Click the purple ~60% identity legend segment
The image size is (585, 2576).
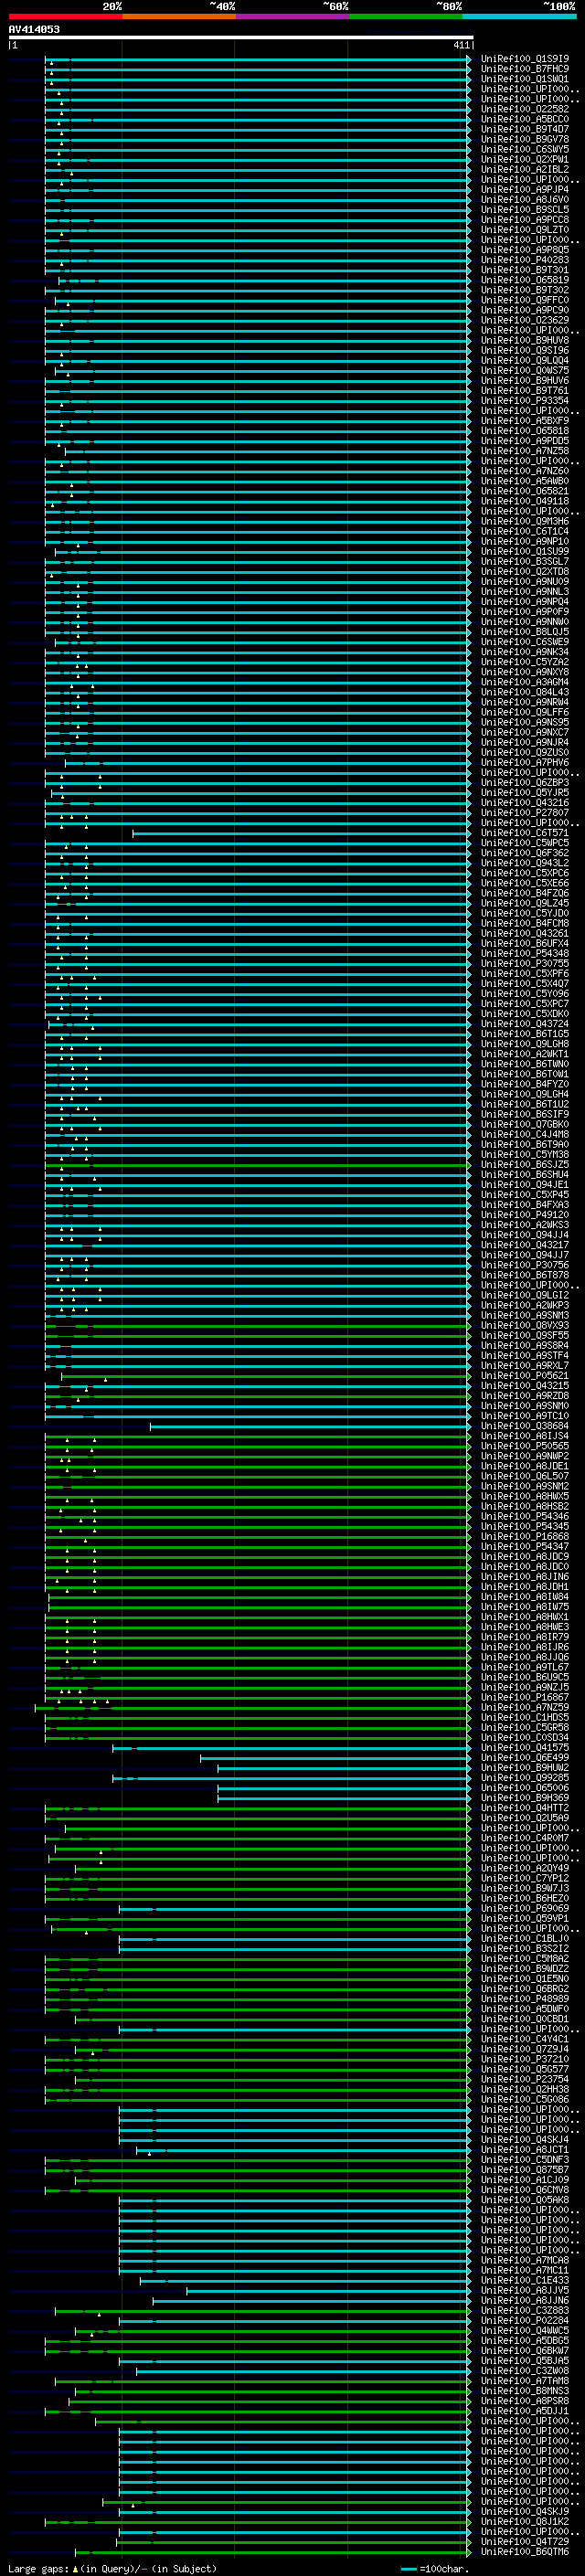[293, 16]
